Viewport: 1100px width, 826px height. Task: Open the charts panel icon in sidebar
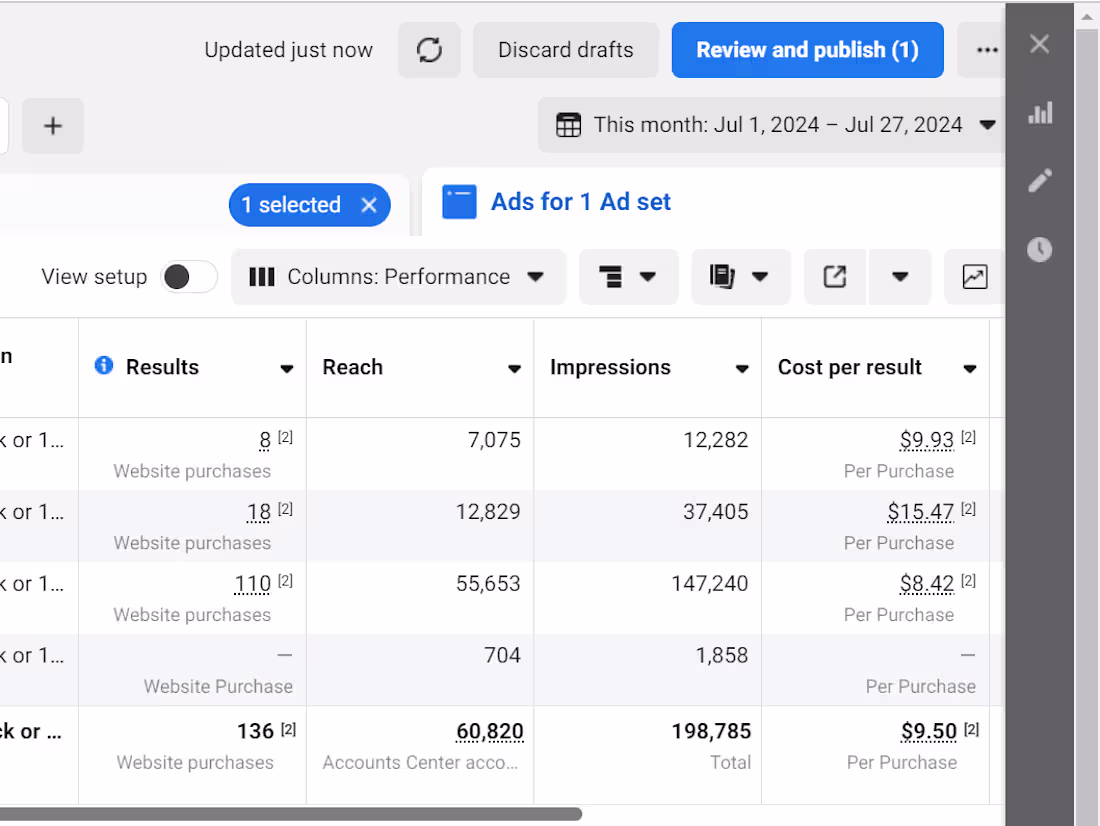click(1040, 113)
